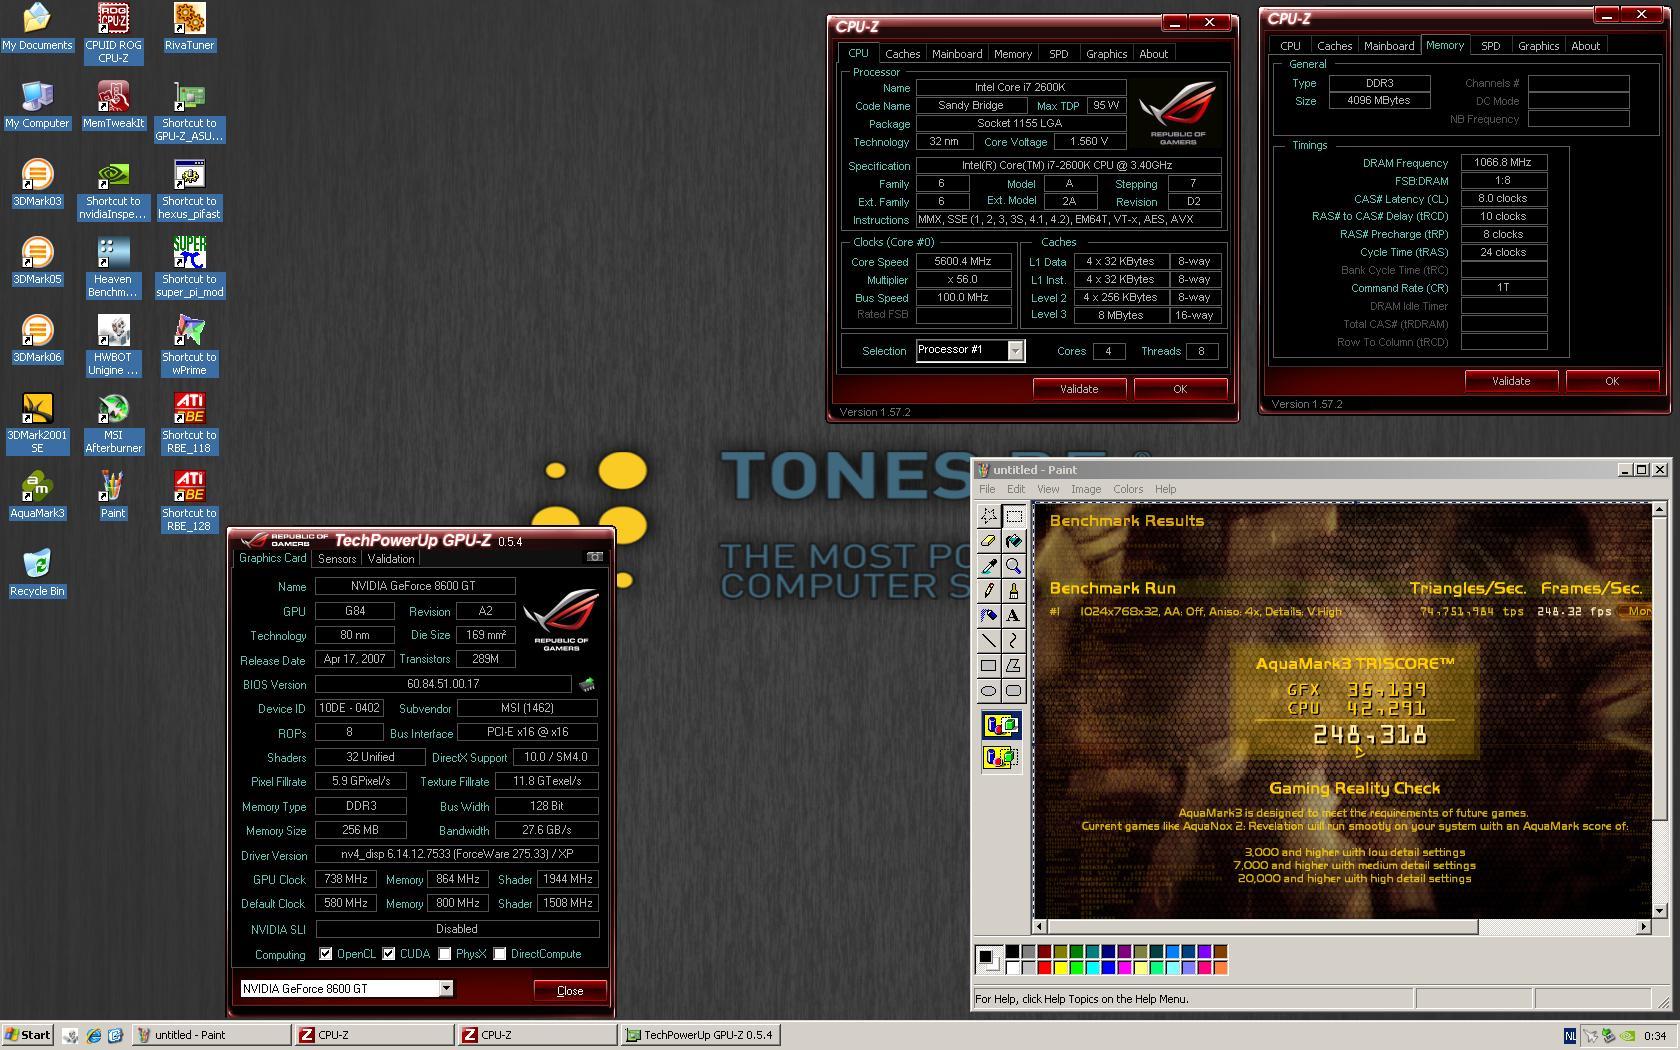
Task: Open the HWBOT Unigine Heaven desktop icon
Action: tap(113, 345)
